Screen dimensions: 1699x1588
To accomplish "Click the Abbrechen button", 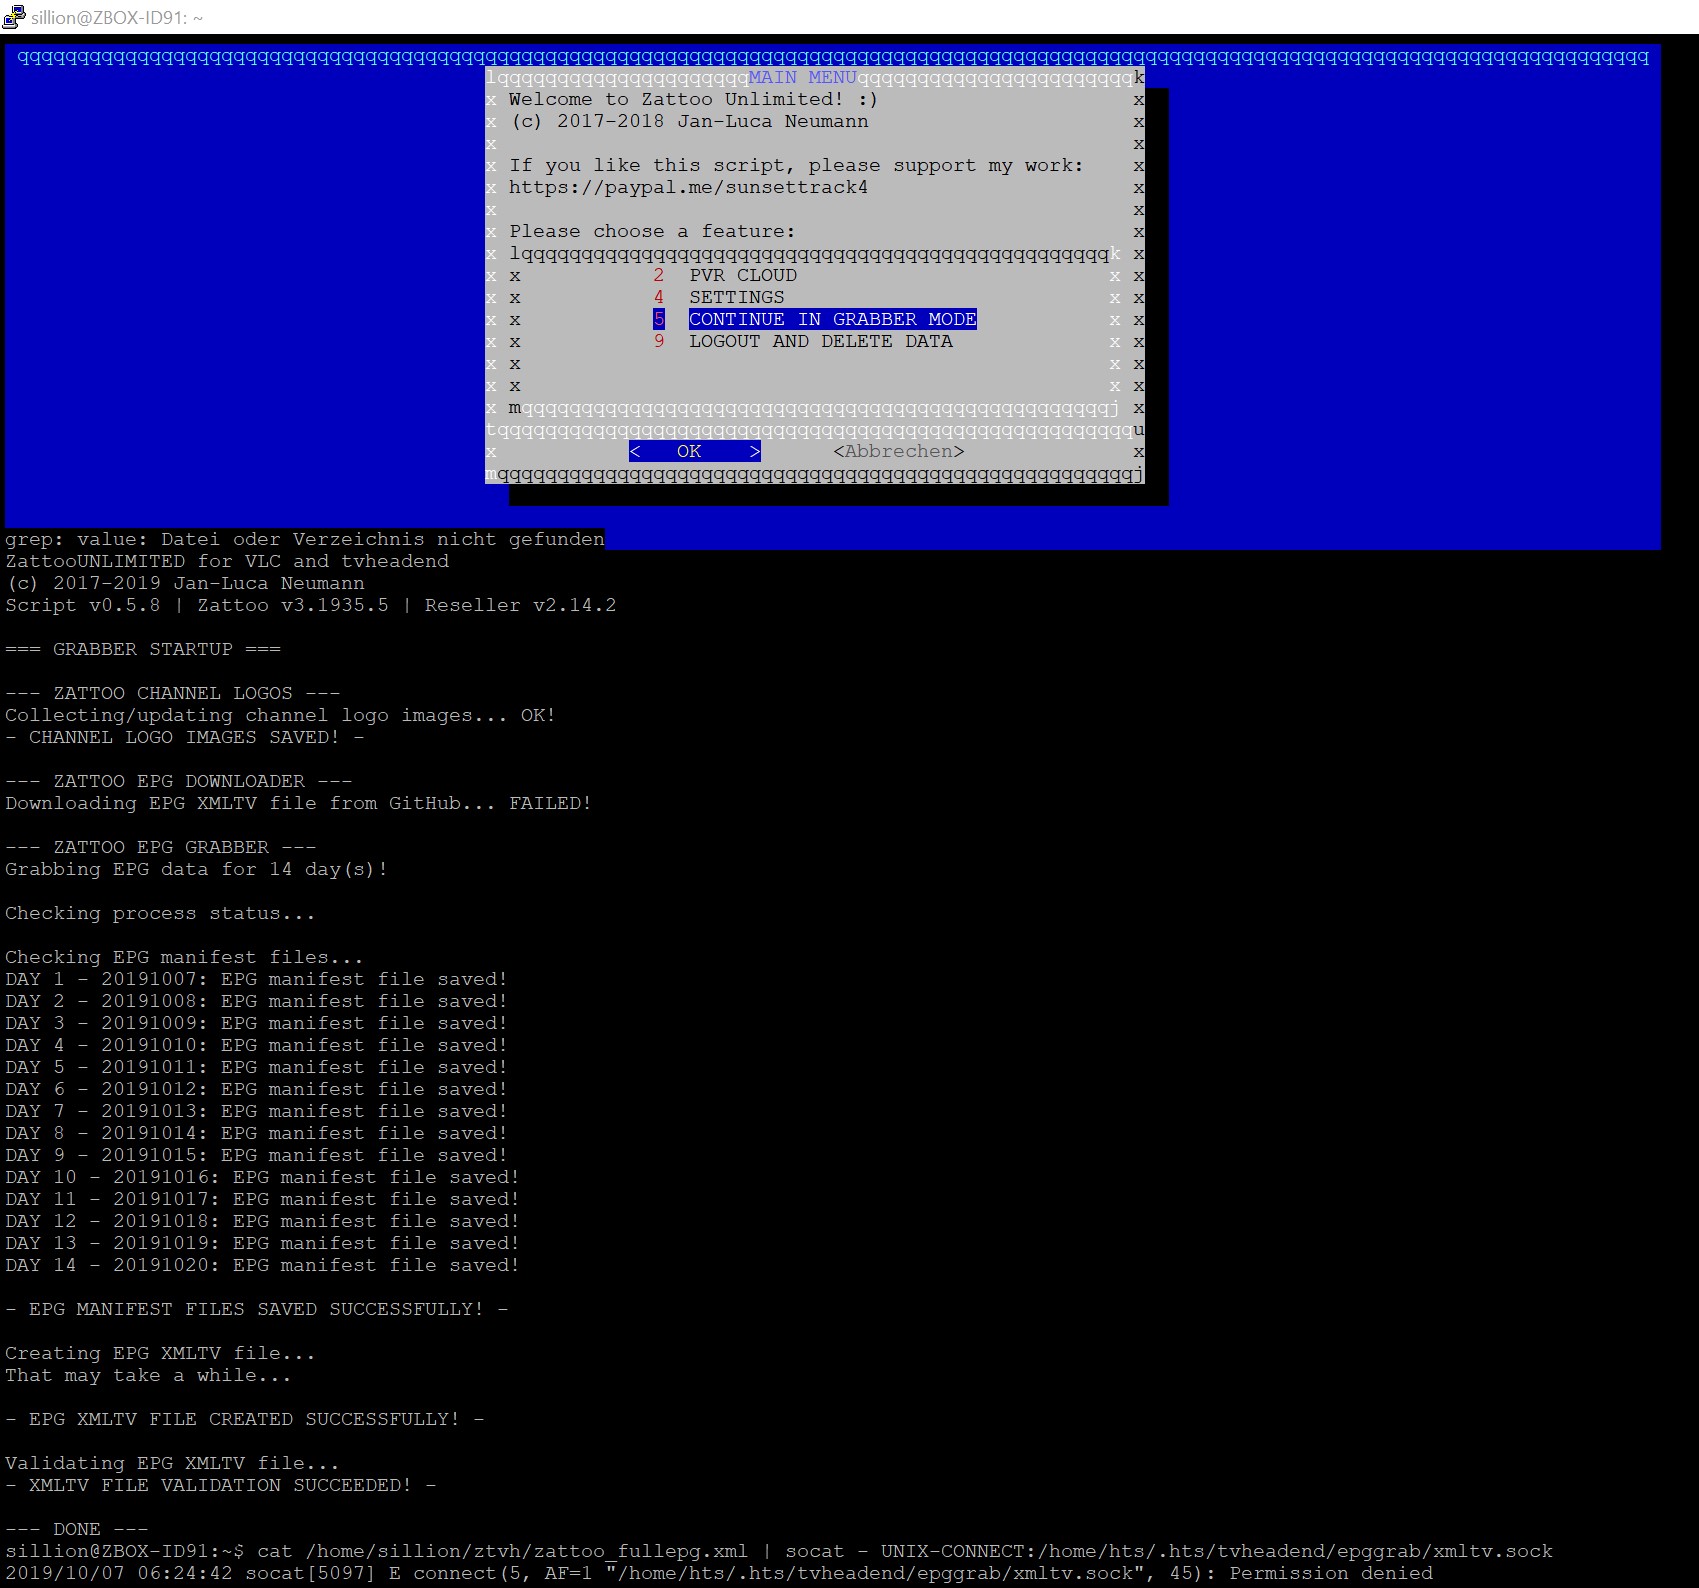I will [x=899, y=452].
